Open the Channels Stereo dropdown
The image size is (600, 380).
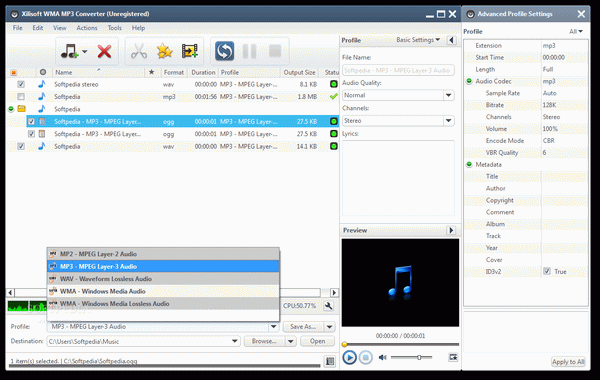448,121
